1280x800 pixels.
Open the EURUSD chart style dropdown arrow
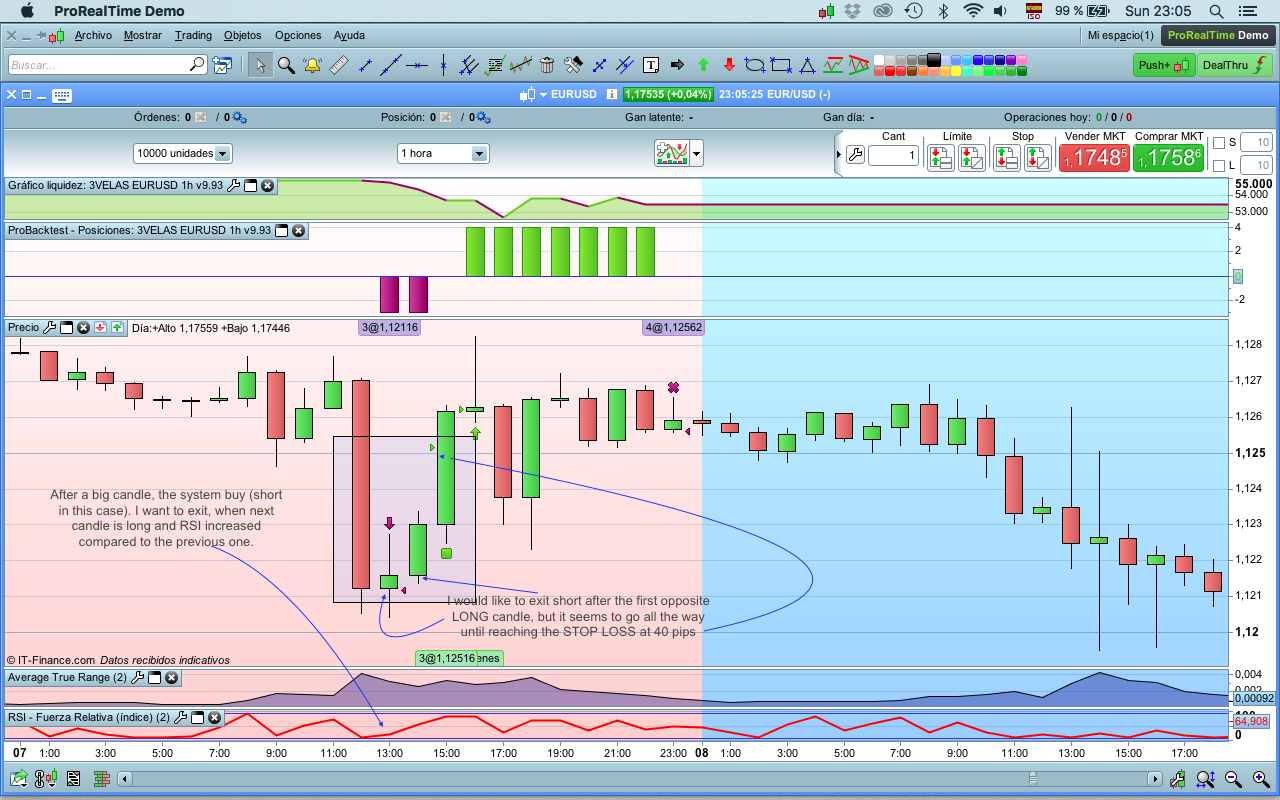point(544,95)
